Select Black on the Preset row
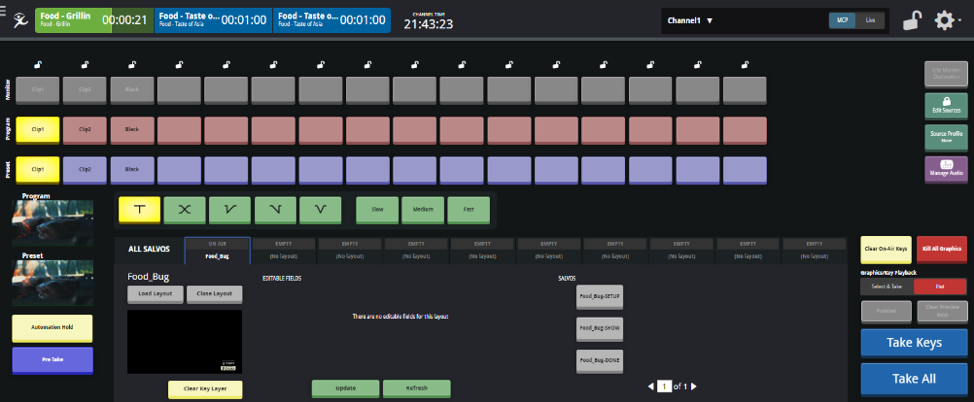This screenshot has width=974, height=402. tap(132, 170)
